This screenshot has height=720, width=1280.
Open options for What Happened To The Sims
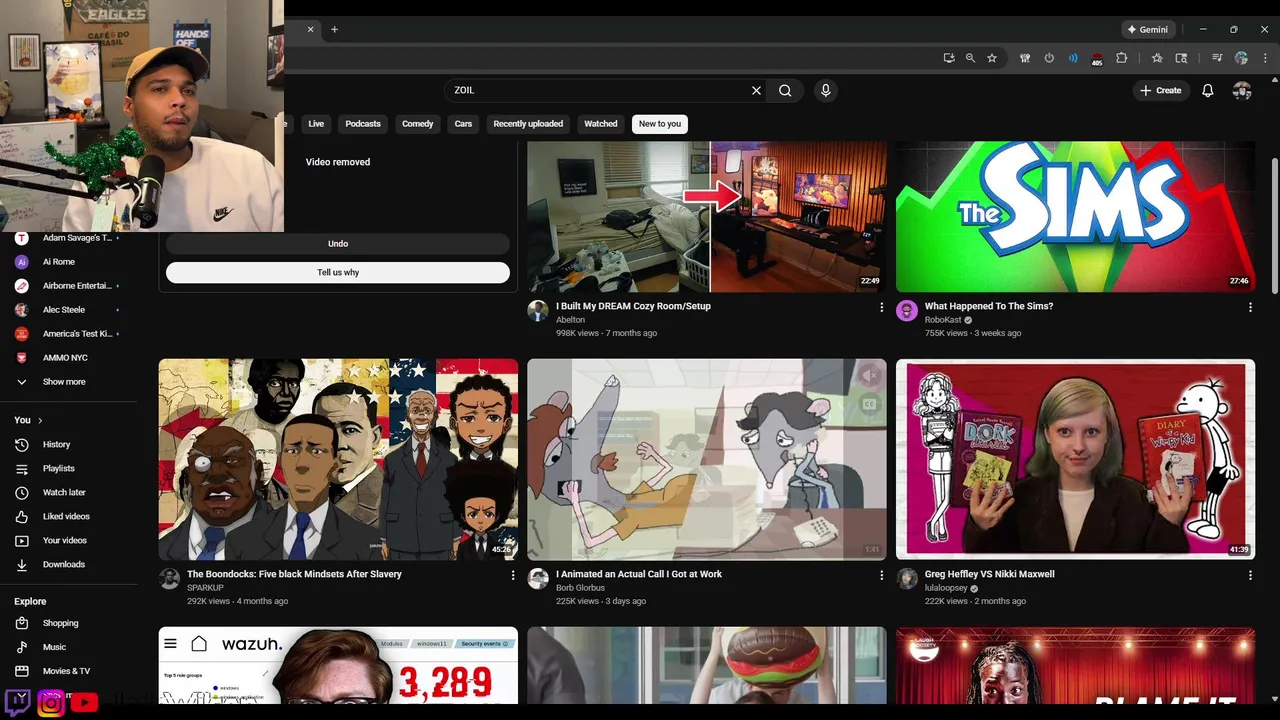(x=1250, y=307)
